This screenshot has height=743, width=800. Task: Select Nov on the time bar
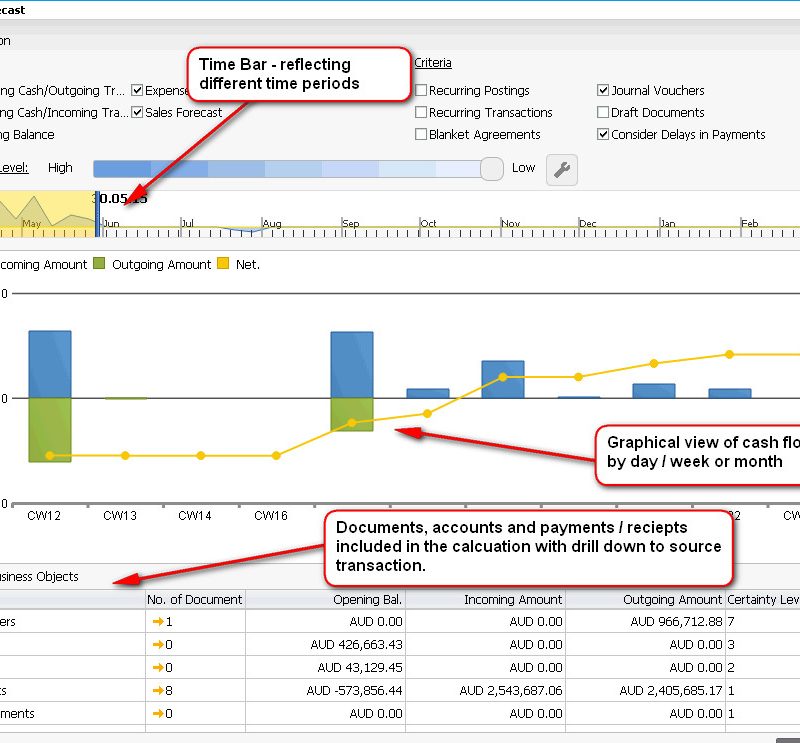(x=511, y=224)
